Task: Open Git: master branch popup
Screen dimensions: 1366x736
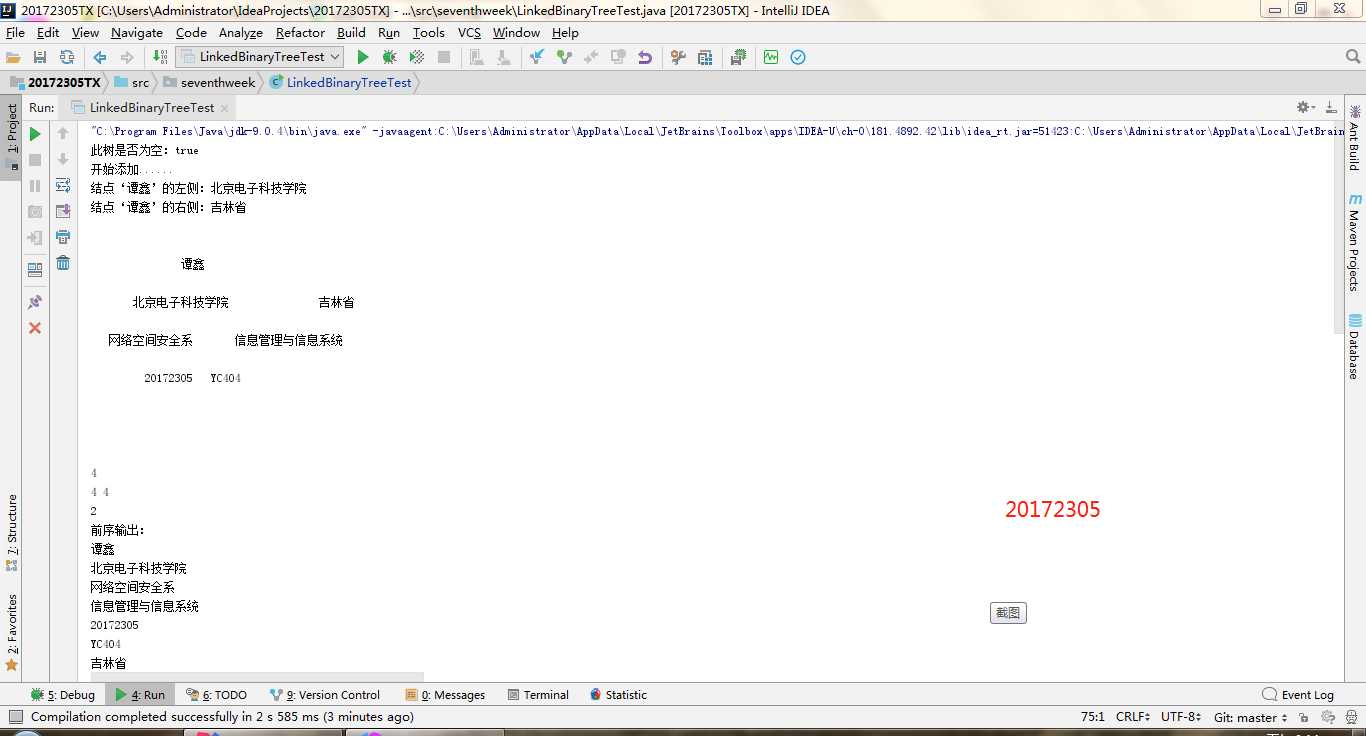Action: (x=1250, y=717)
